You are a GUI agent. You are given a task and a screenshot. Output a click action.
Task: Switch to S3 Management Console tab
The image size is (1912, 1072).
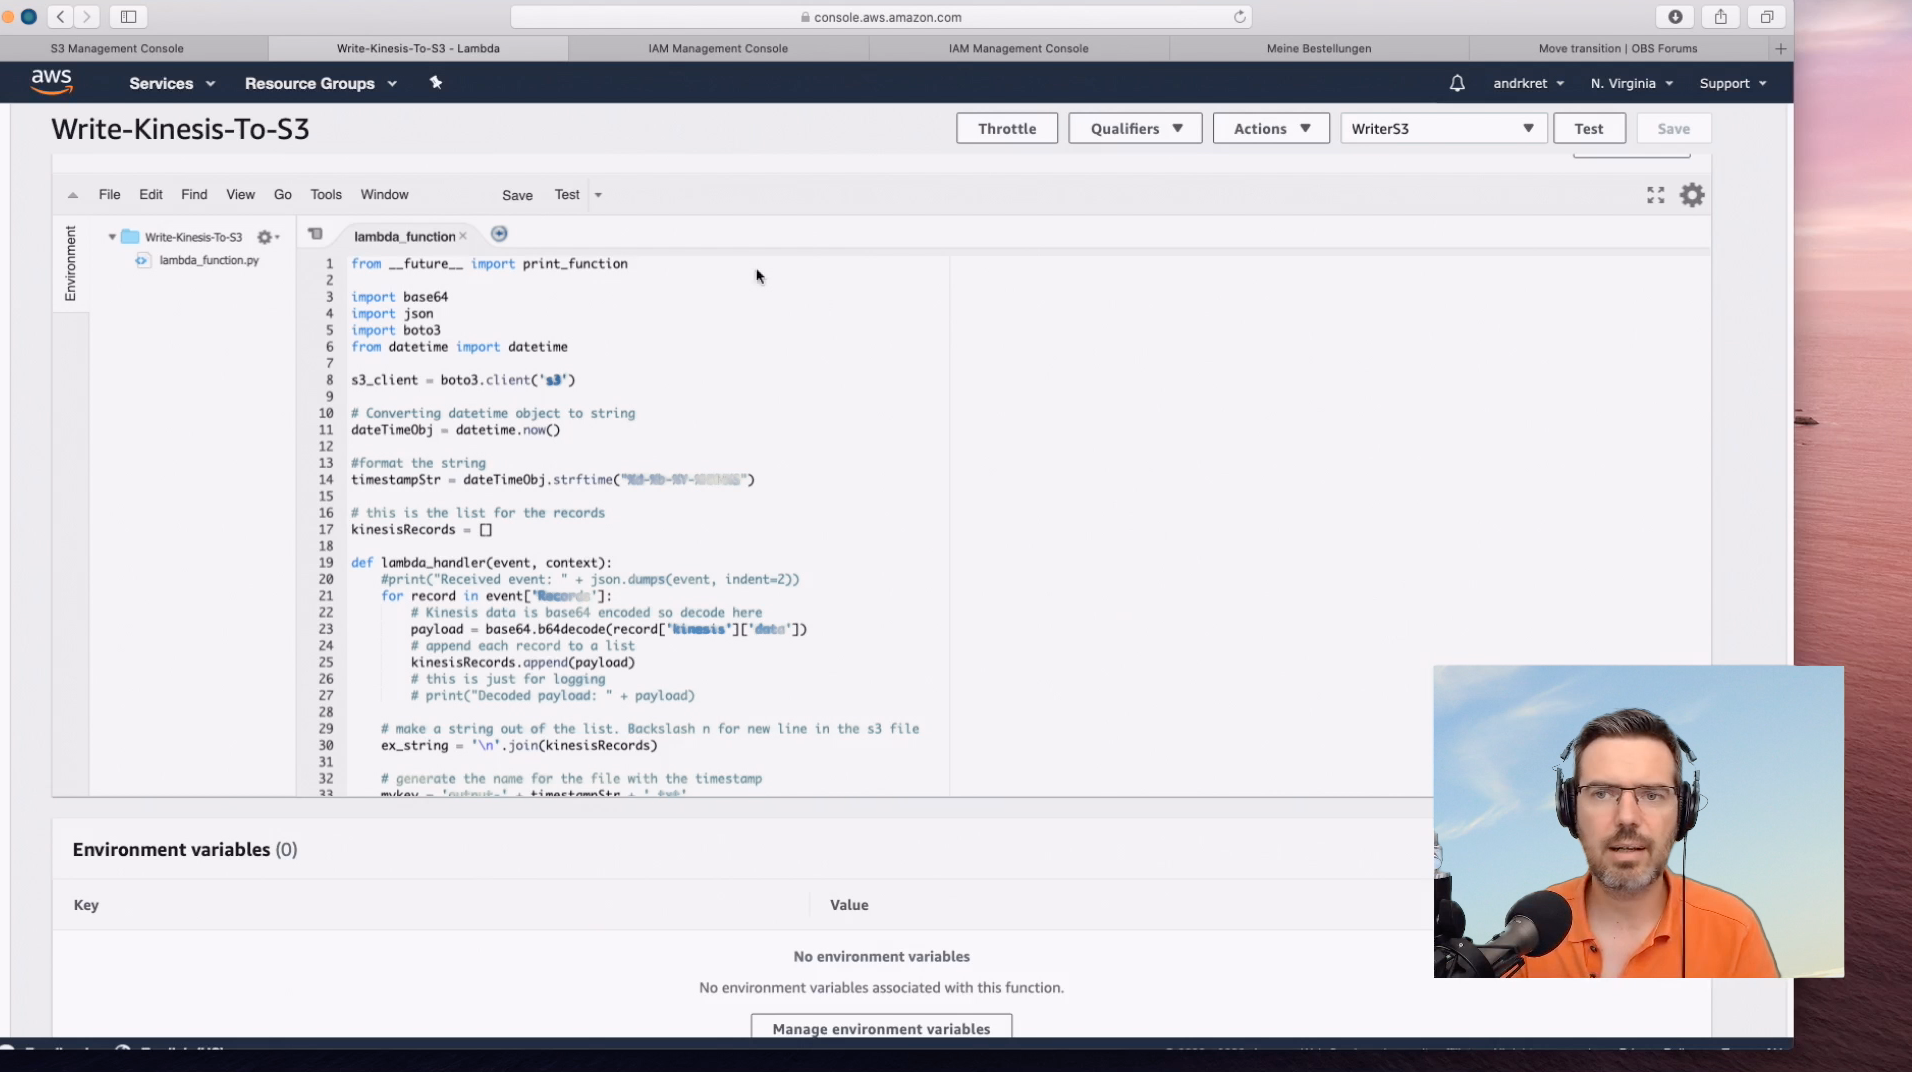[x=117, y=48]
